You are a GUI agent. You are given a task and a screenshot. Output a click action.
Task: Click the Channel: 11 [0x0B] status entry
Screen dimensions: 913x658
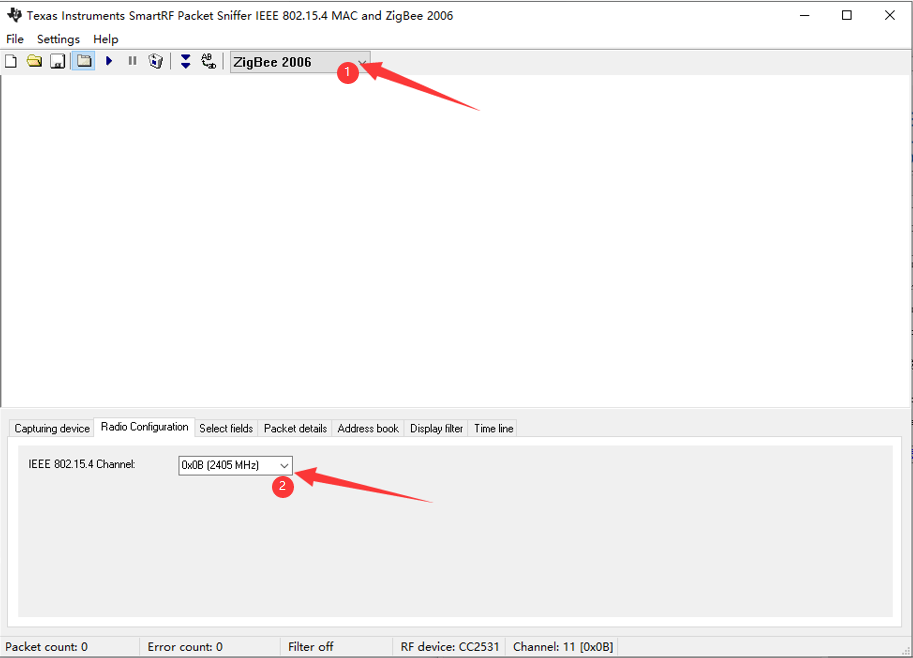[x=563, y=646]
